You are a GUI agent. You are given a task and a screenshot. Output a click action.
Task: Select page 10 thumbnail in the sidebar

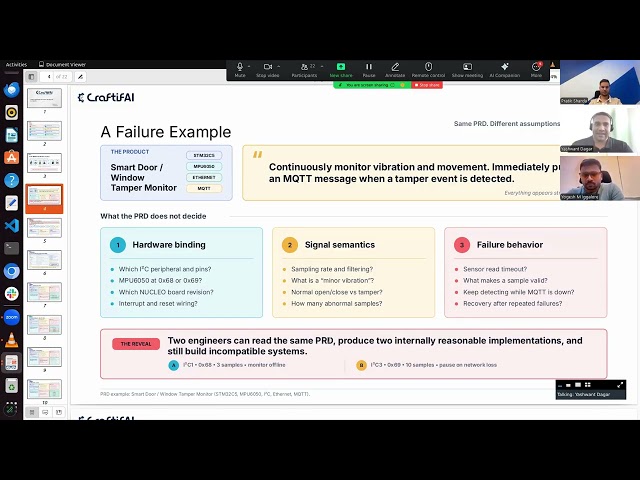(44, 389)
